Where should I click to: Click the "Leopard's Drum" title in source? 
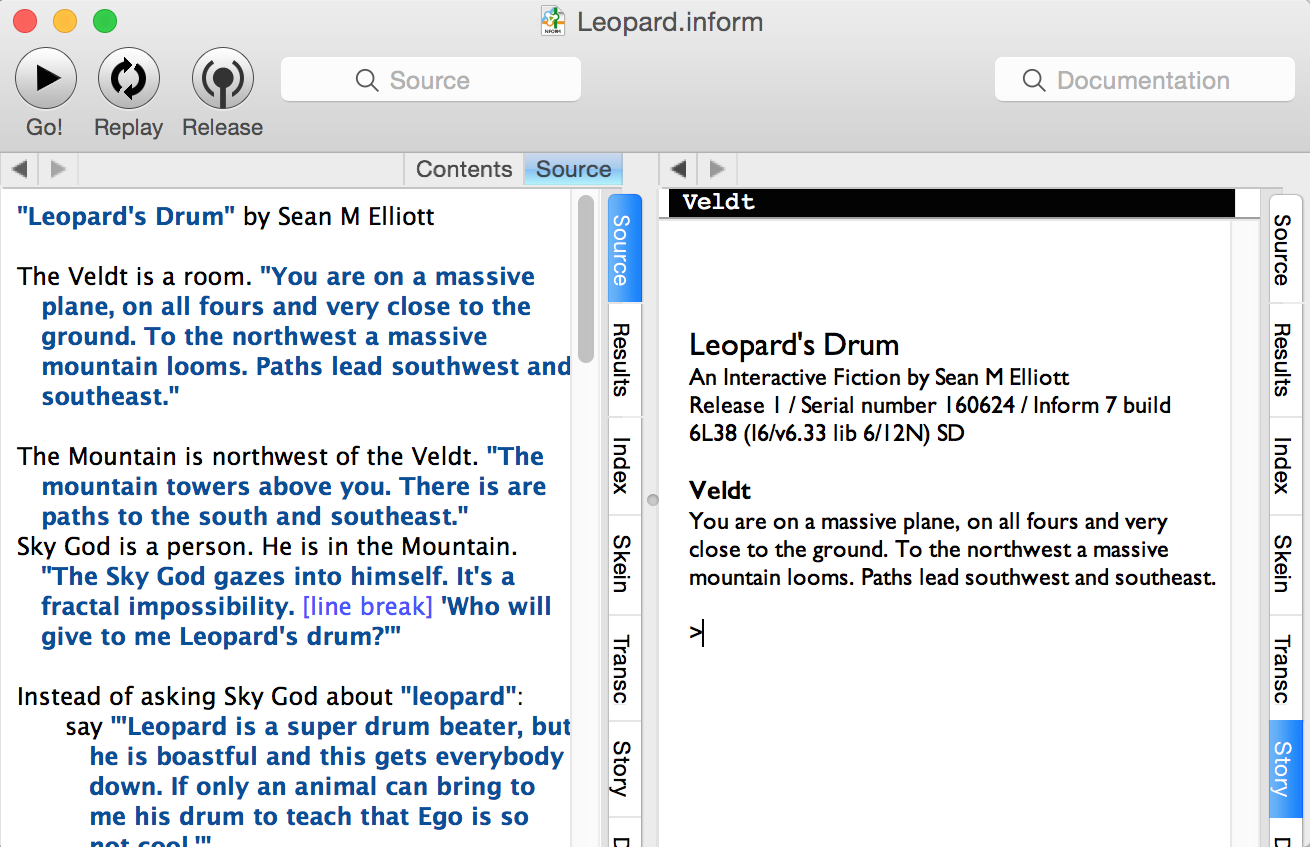pos(126,217)
